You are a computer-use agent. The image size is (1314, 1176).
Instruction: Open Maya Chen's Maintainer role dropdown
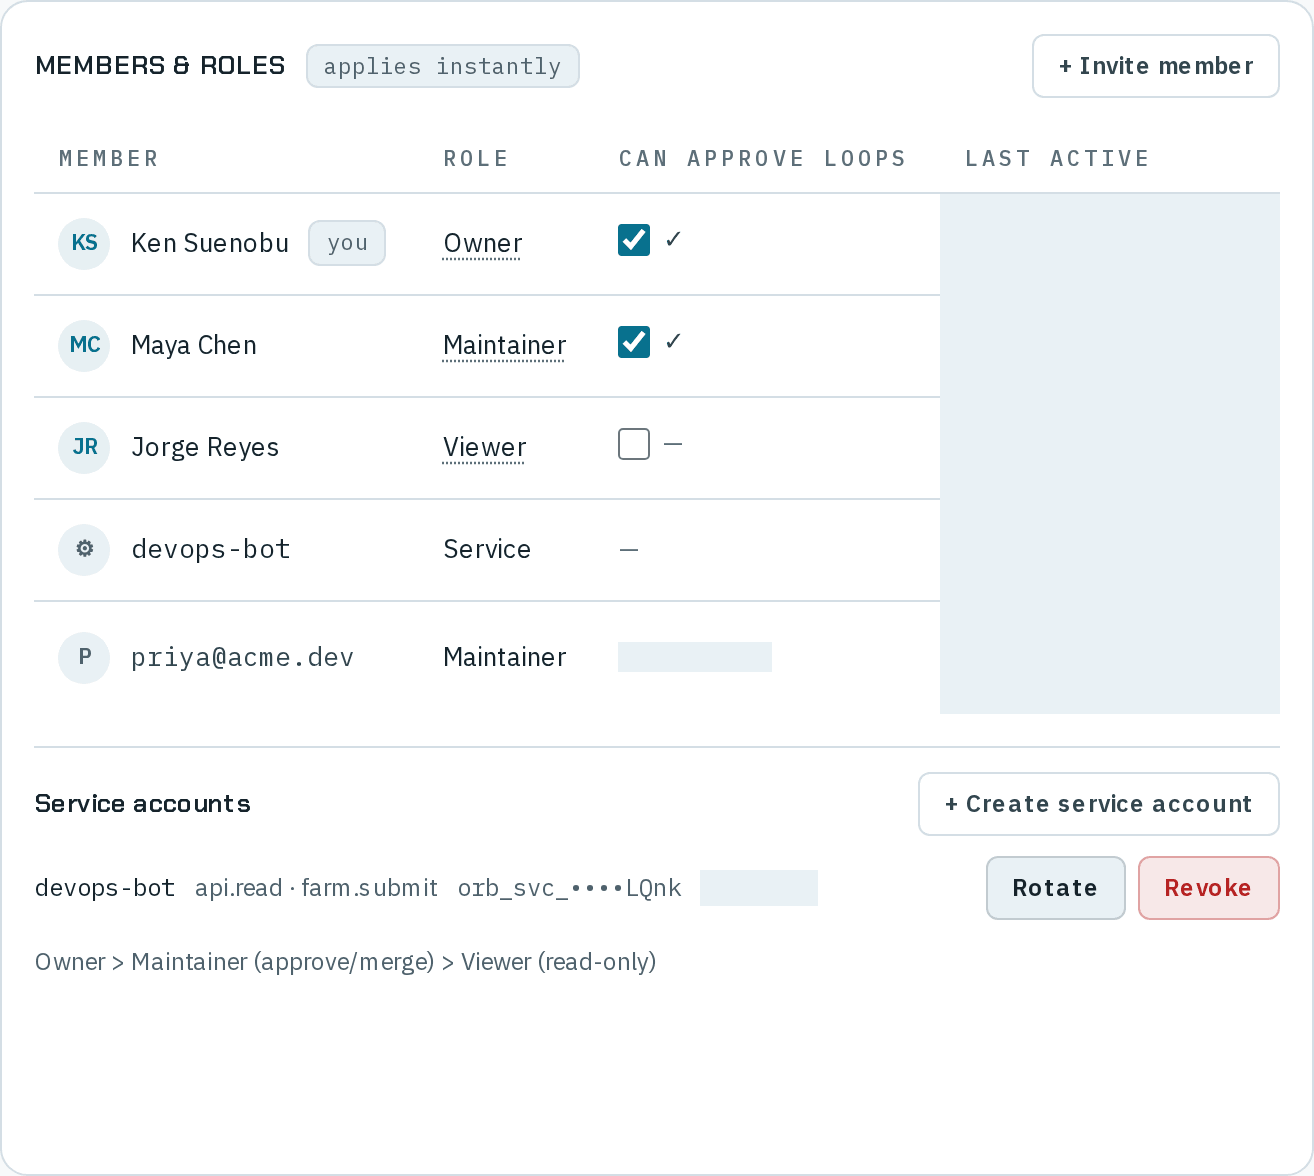point(504,346)
